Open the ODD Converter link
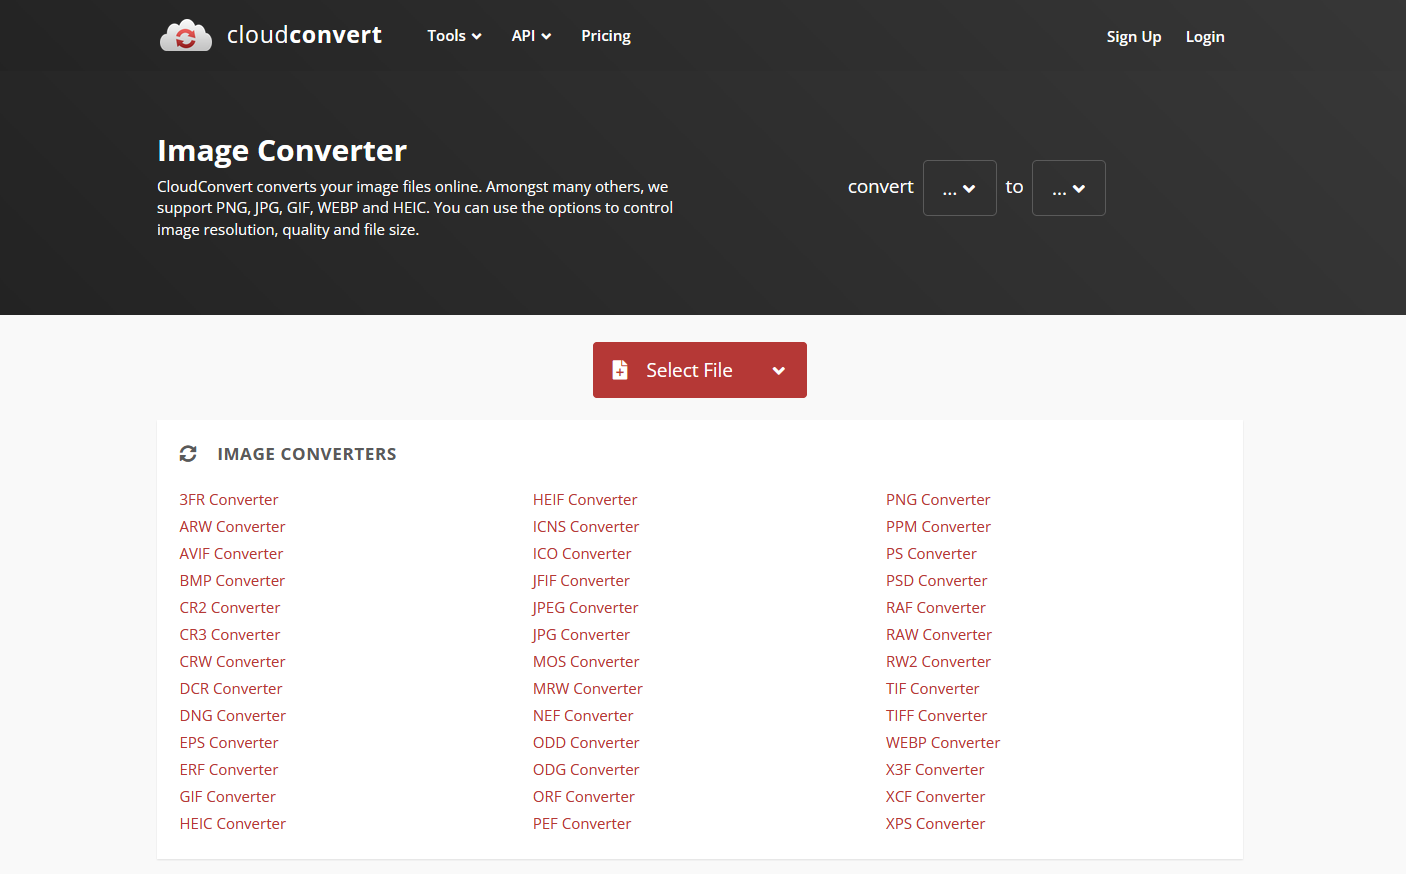1406x874 pixels. tap(586, 743)
